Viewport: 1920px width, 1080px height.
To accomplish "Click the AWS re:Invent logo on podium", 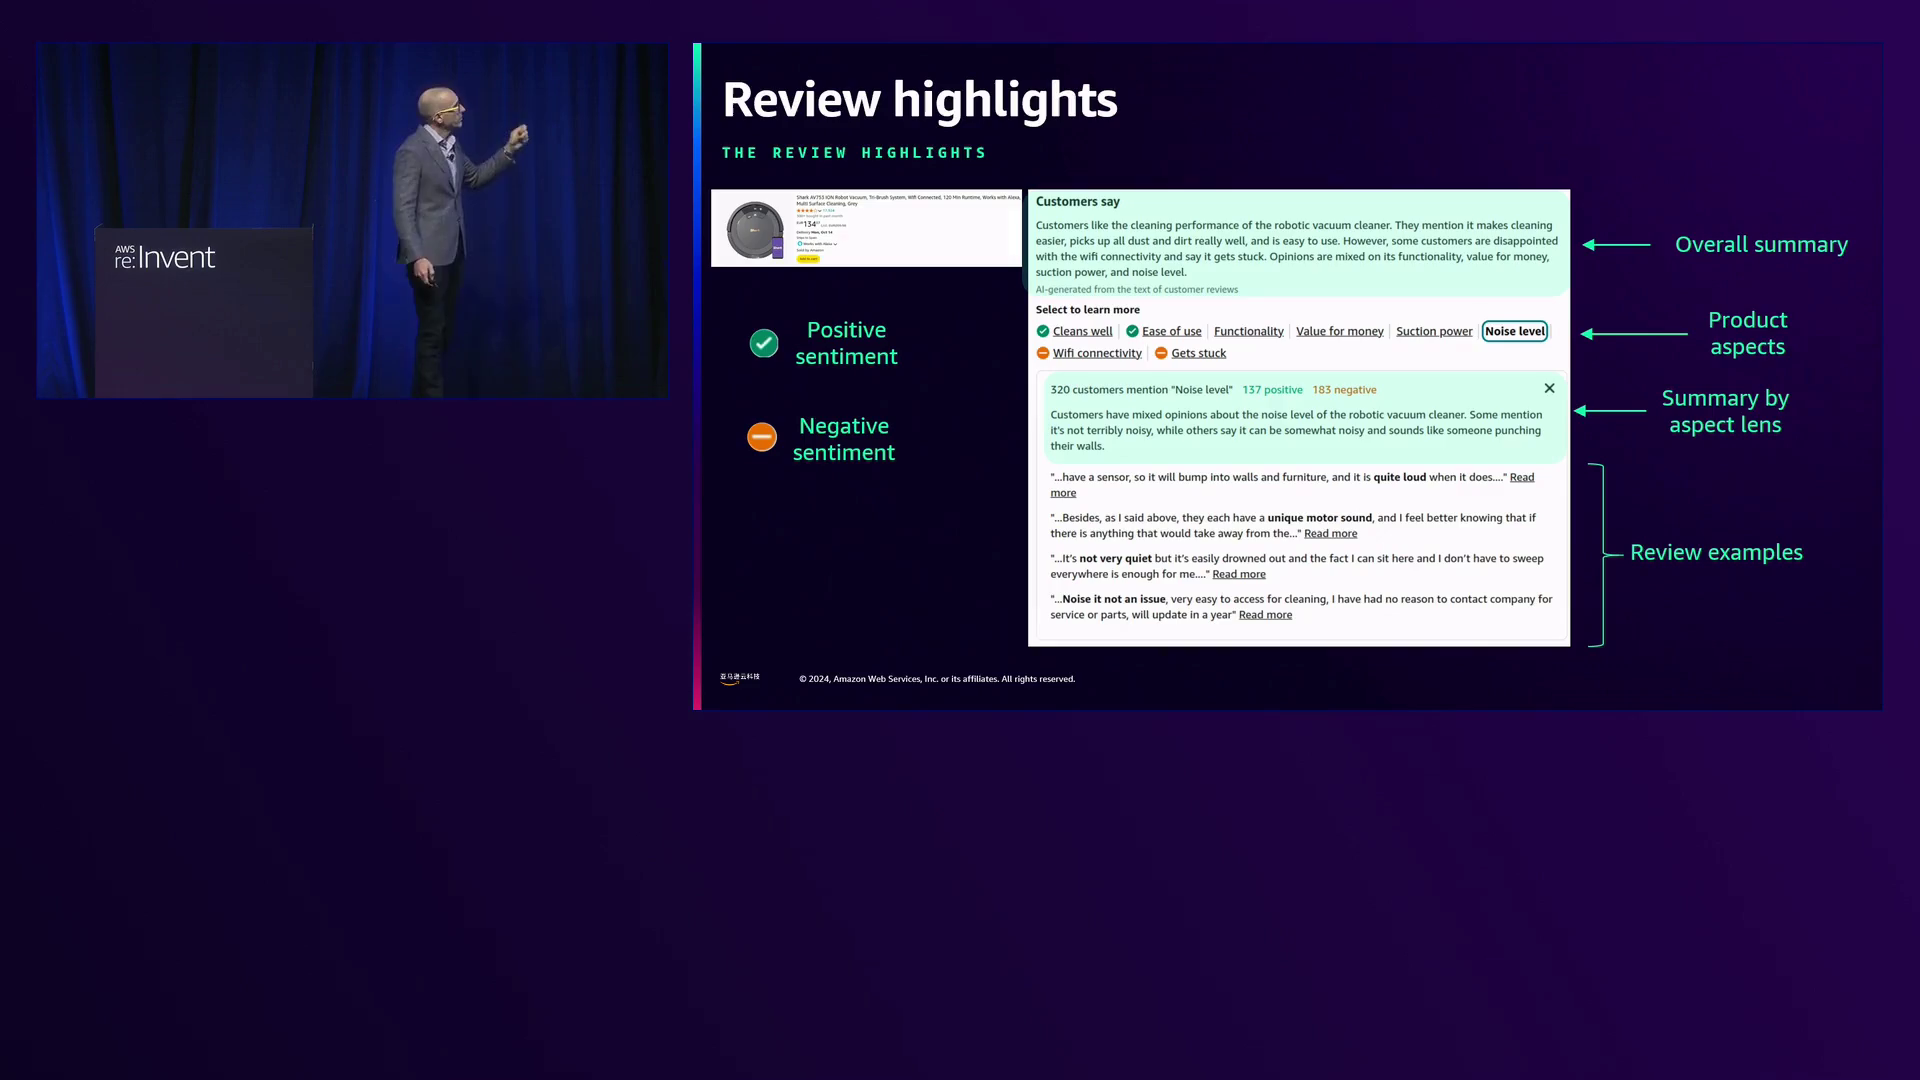I will pyautogui.click(x=165, y=258).
